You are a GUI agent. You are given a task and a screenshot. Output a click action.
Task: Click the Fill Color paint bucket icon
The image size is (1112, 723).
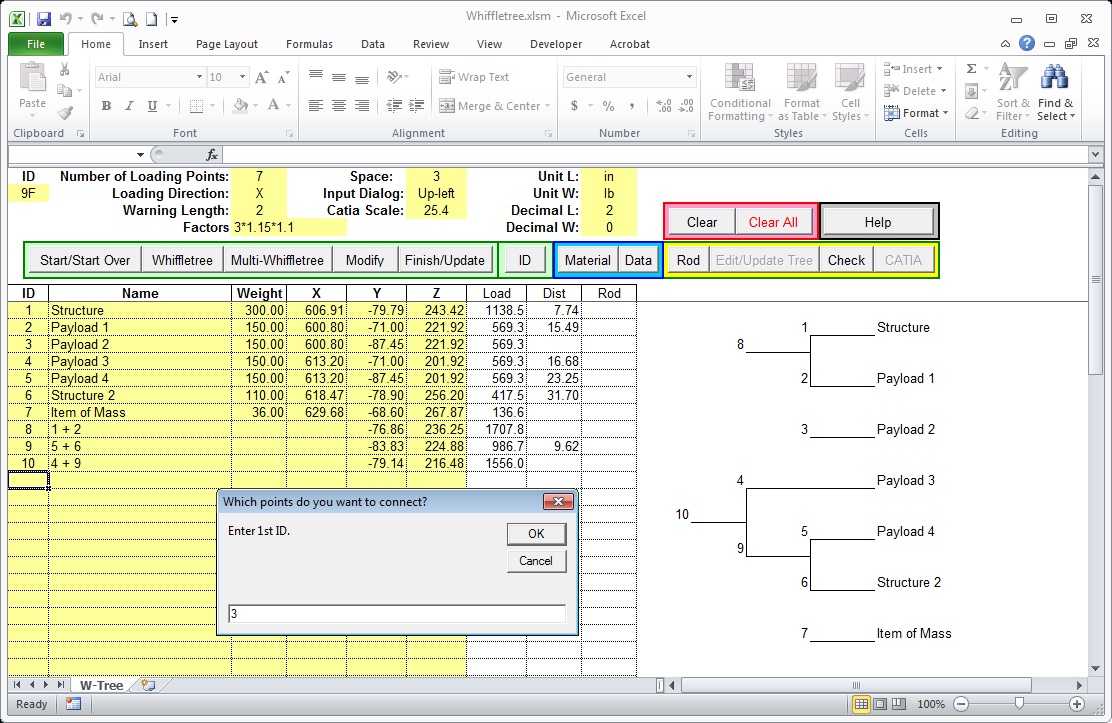point(240,106)
